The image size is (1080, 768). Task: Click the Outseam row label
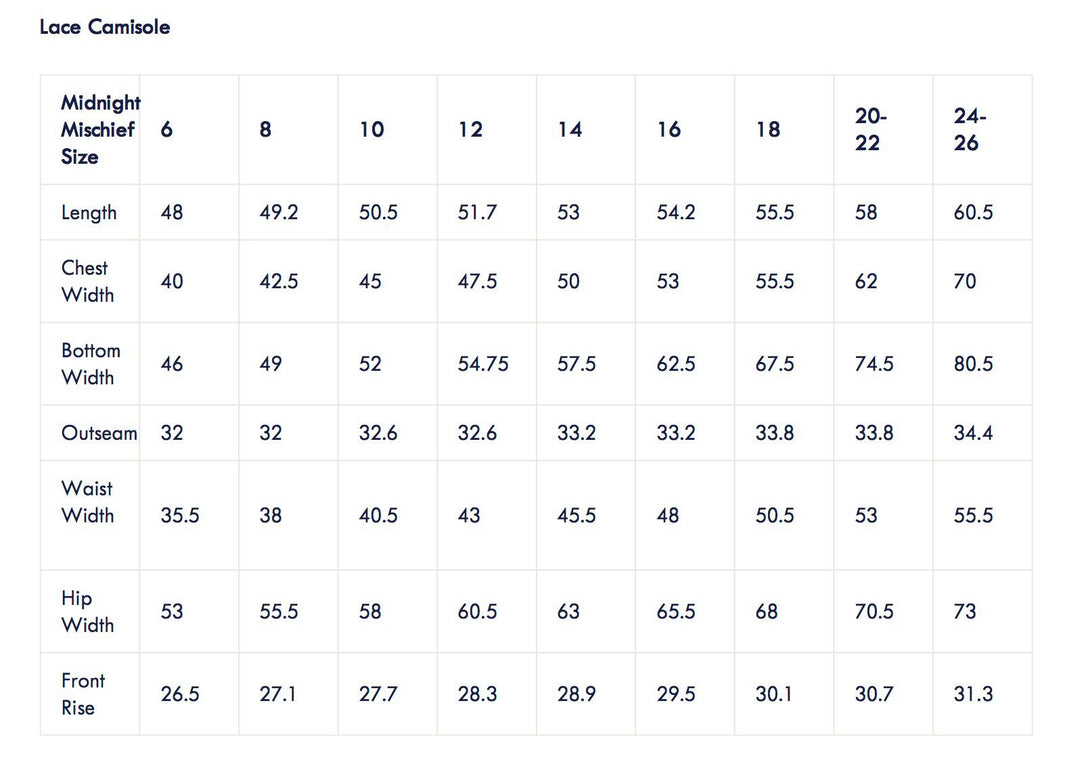click(99, 433)
